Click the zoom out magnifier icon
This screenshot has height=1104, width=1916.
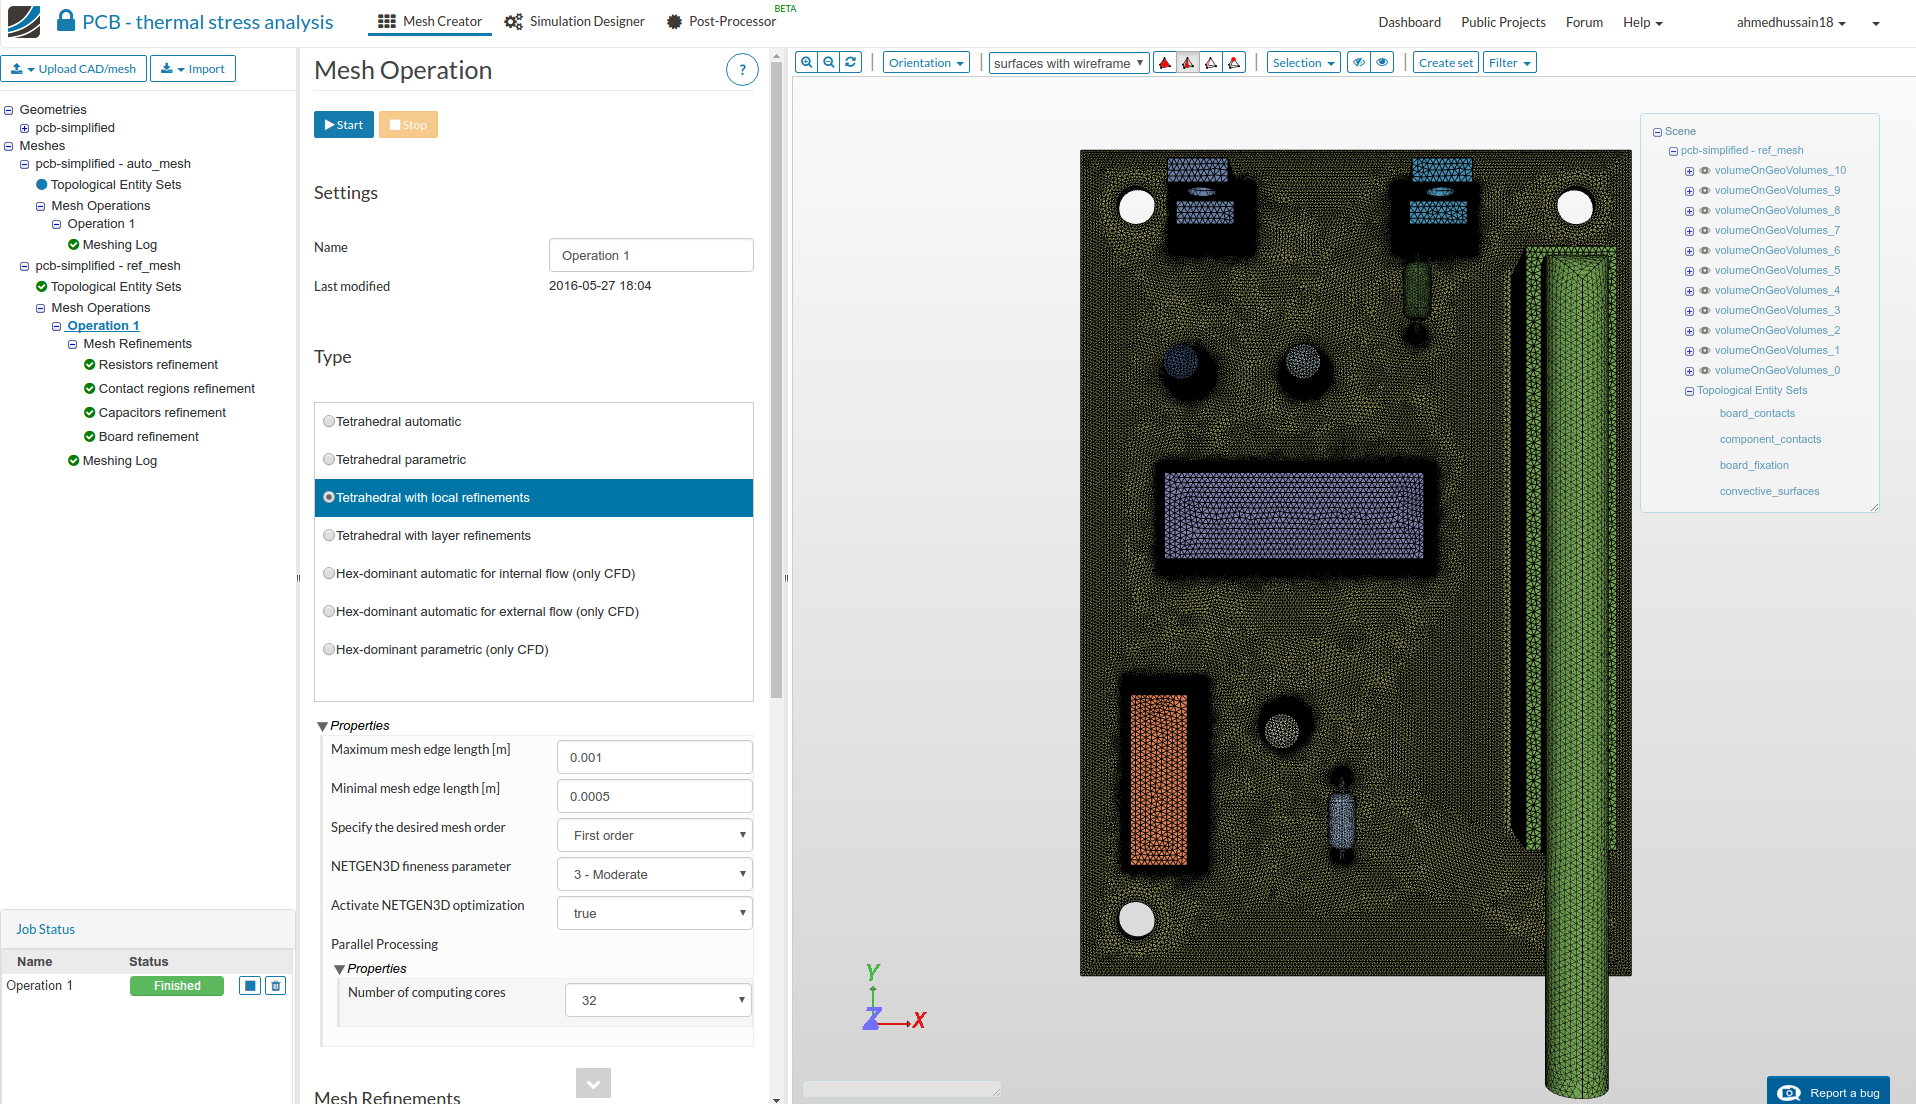[x=829, y=63]
